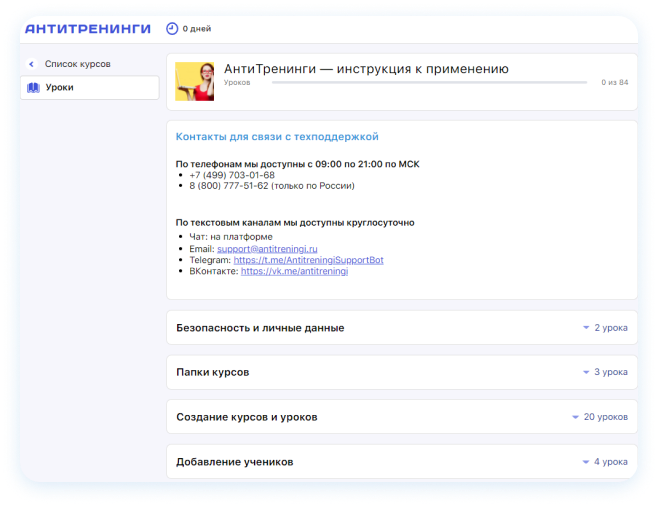
Task: Click the phone number +7 (499) 703-01-68
Action: tap(232, 175)
